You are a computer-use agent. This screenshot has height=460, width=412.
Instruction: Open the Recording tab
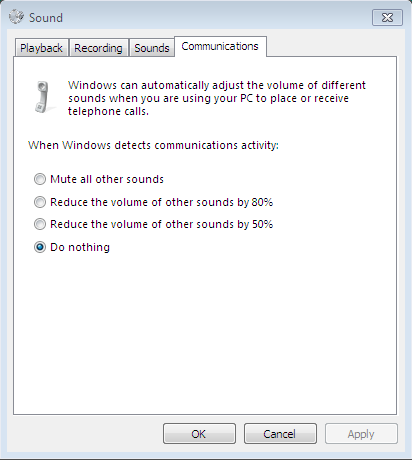[98, 48]
